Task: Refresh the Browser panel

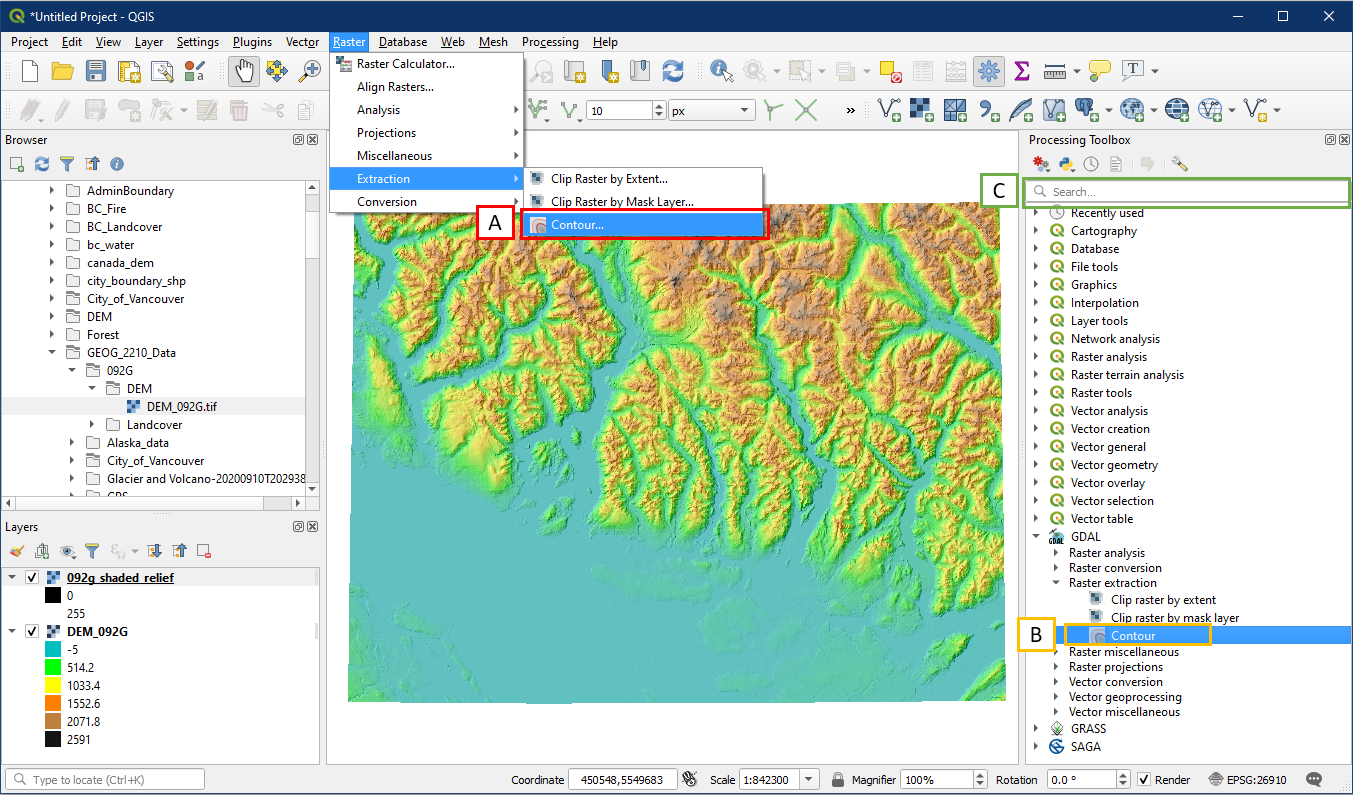Action: [42, 164]
